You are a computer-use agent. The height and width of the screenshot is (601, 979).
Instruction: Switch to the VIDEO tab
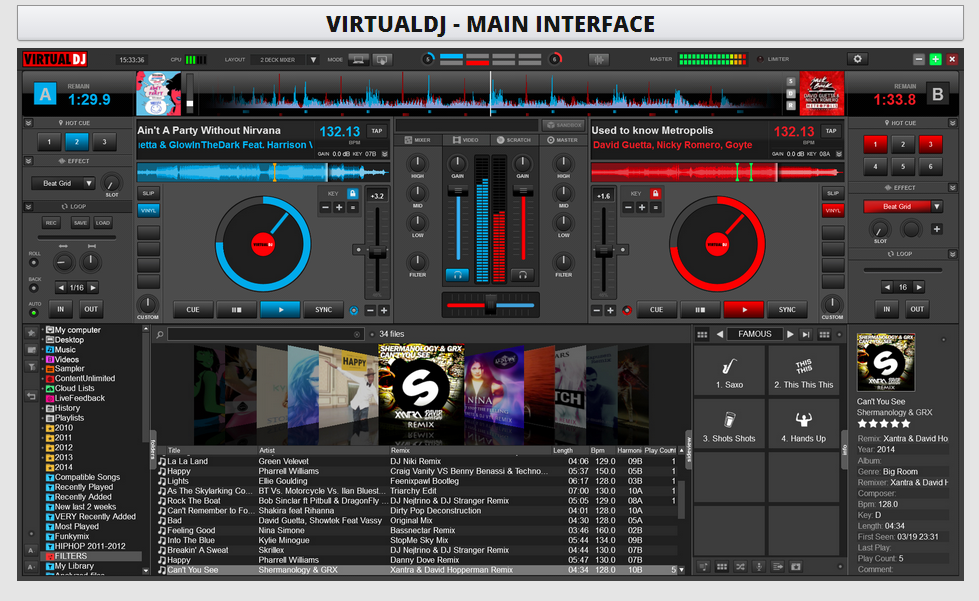[466, 140]
